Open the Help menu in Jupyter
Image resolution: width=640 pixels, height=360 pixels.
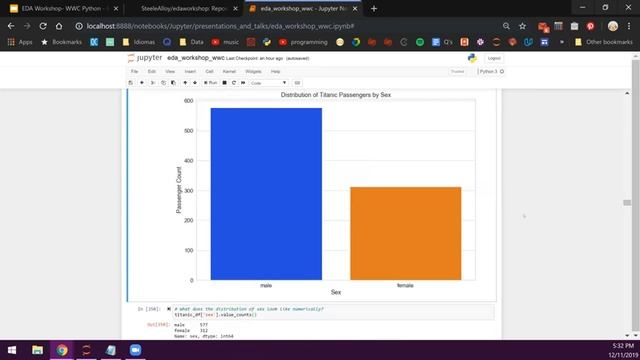point(276,71)
